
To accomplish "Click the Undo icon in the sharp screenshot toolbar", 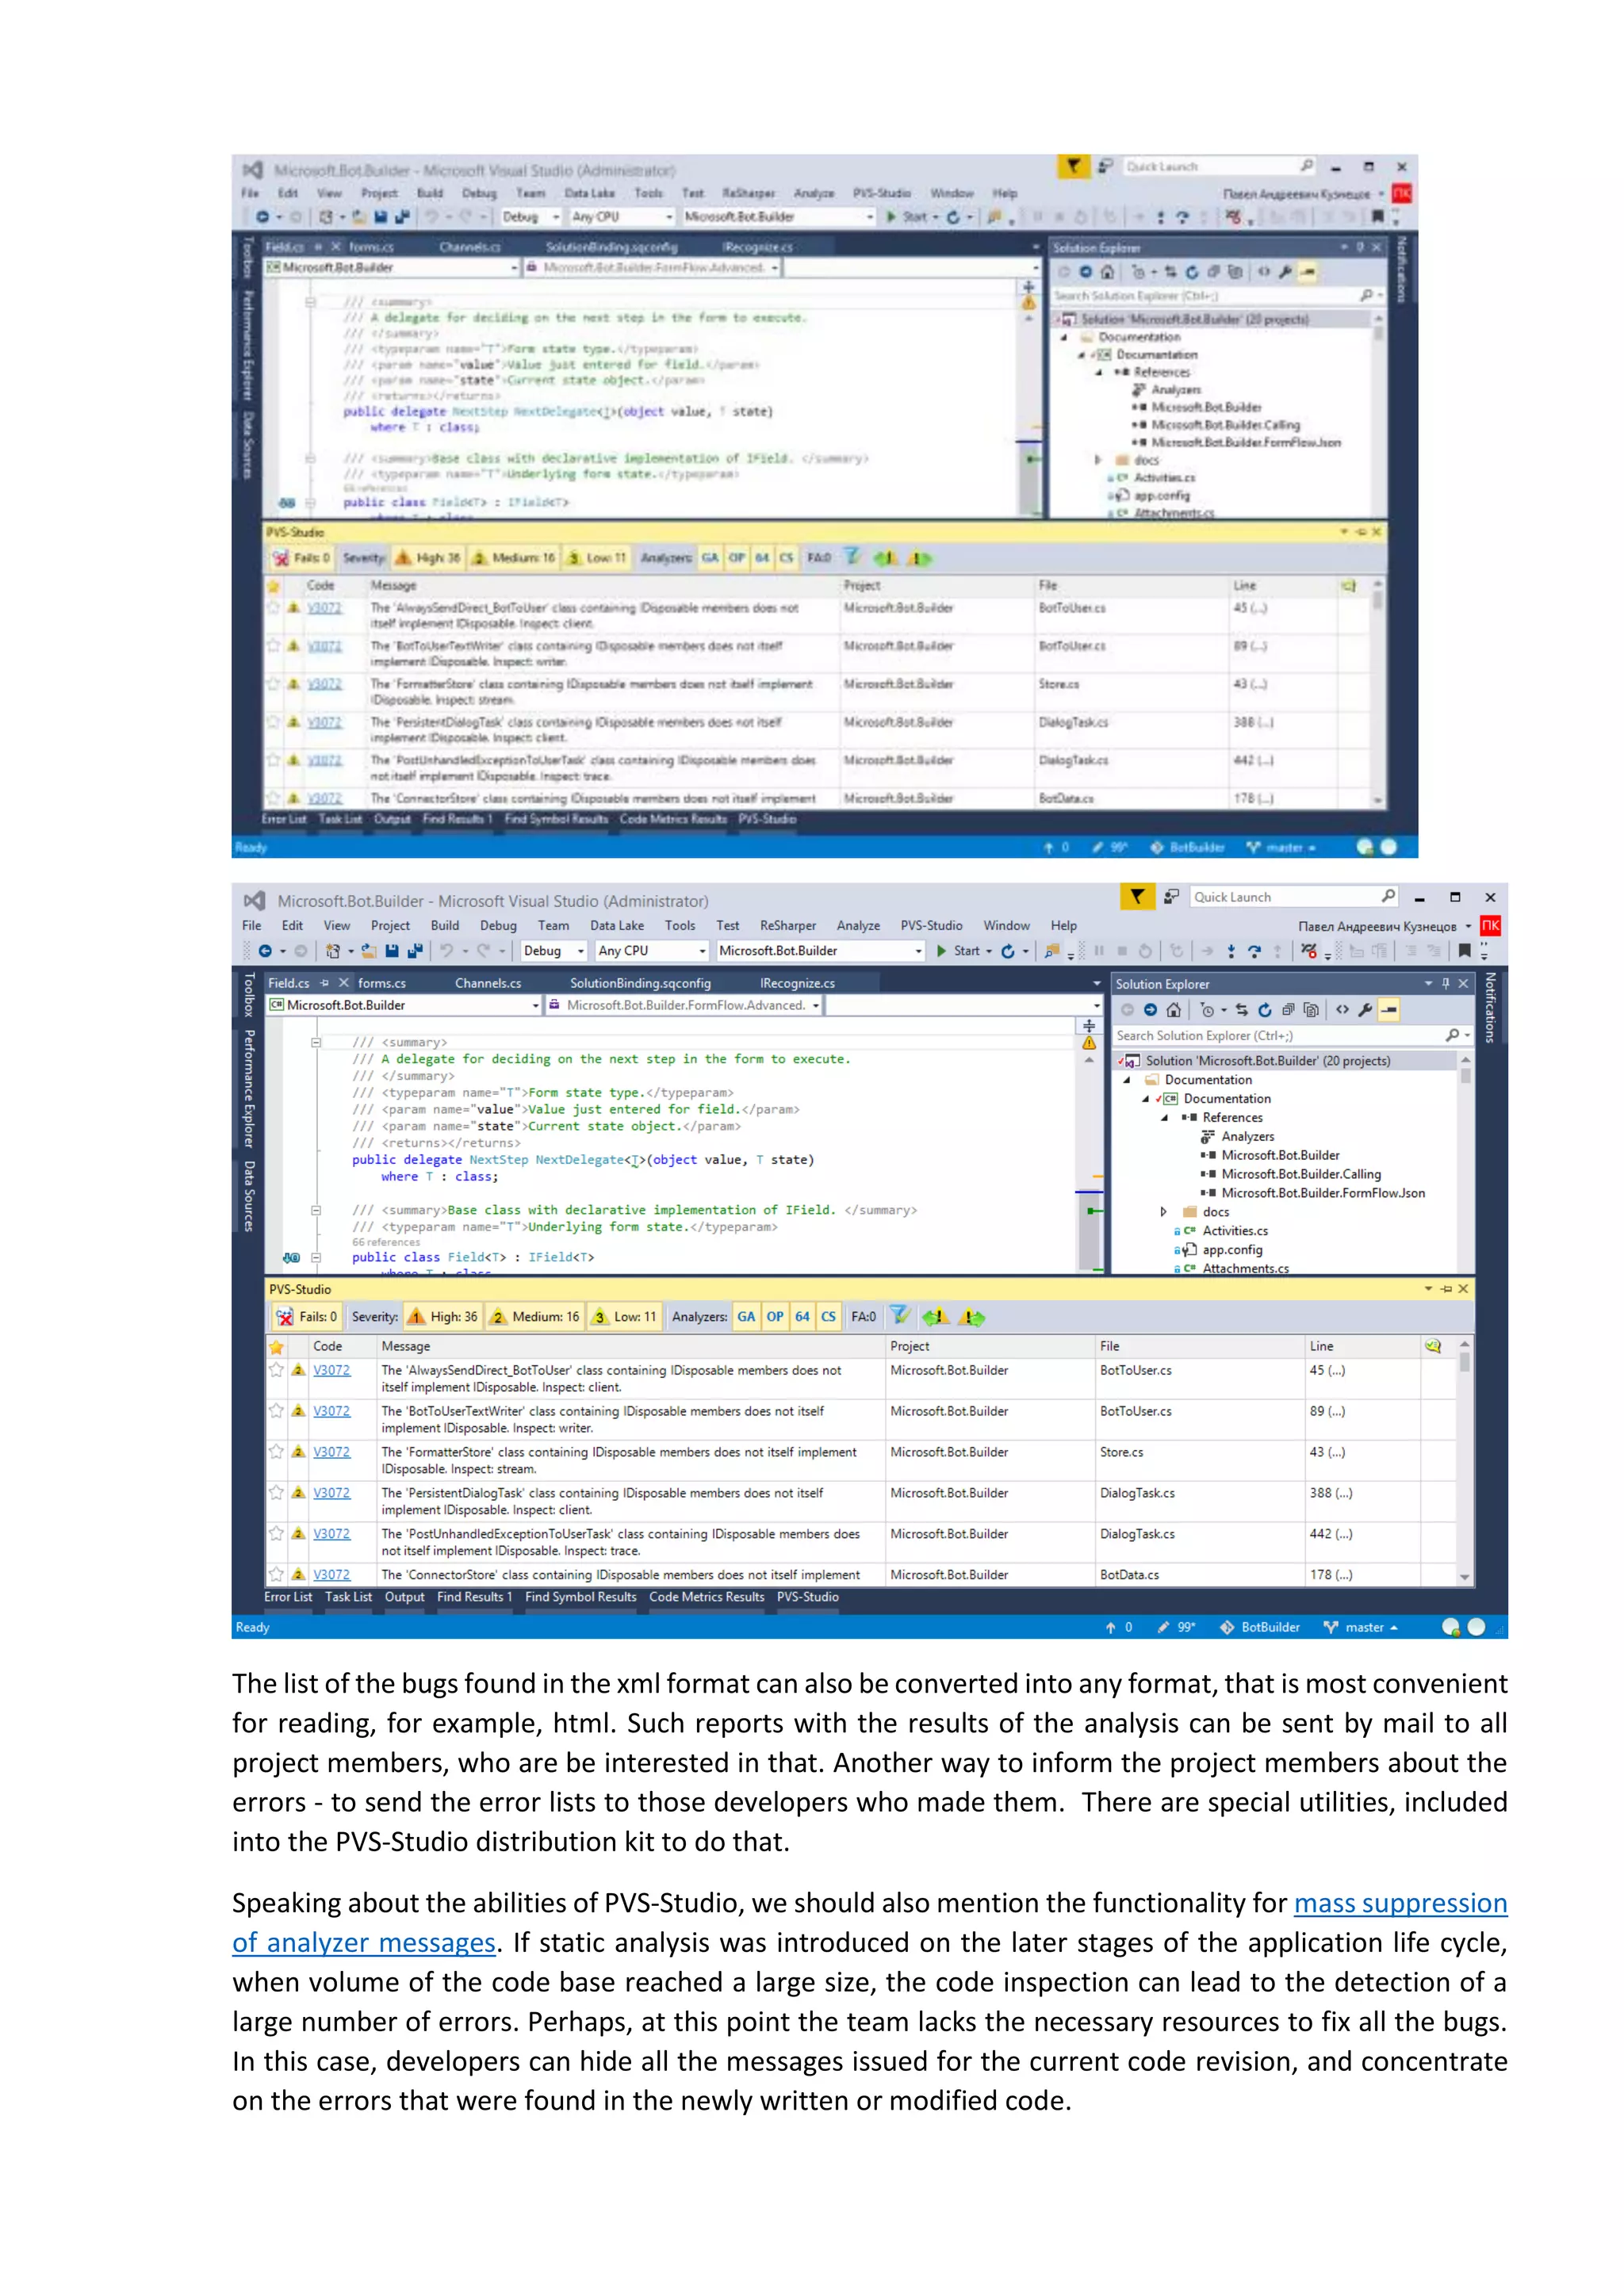I will 447,951.
